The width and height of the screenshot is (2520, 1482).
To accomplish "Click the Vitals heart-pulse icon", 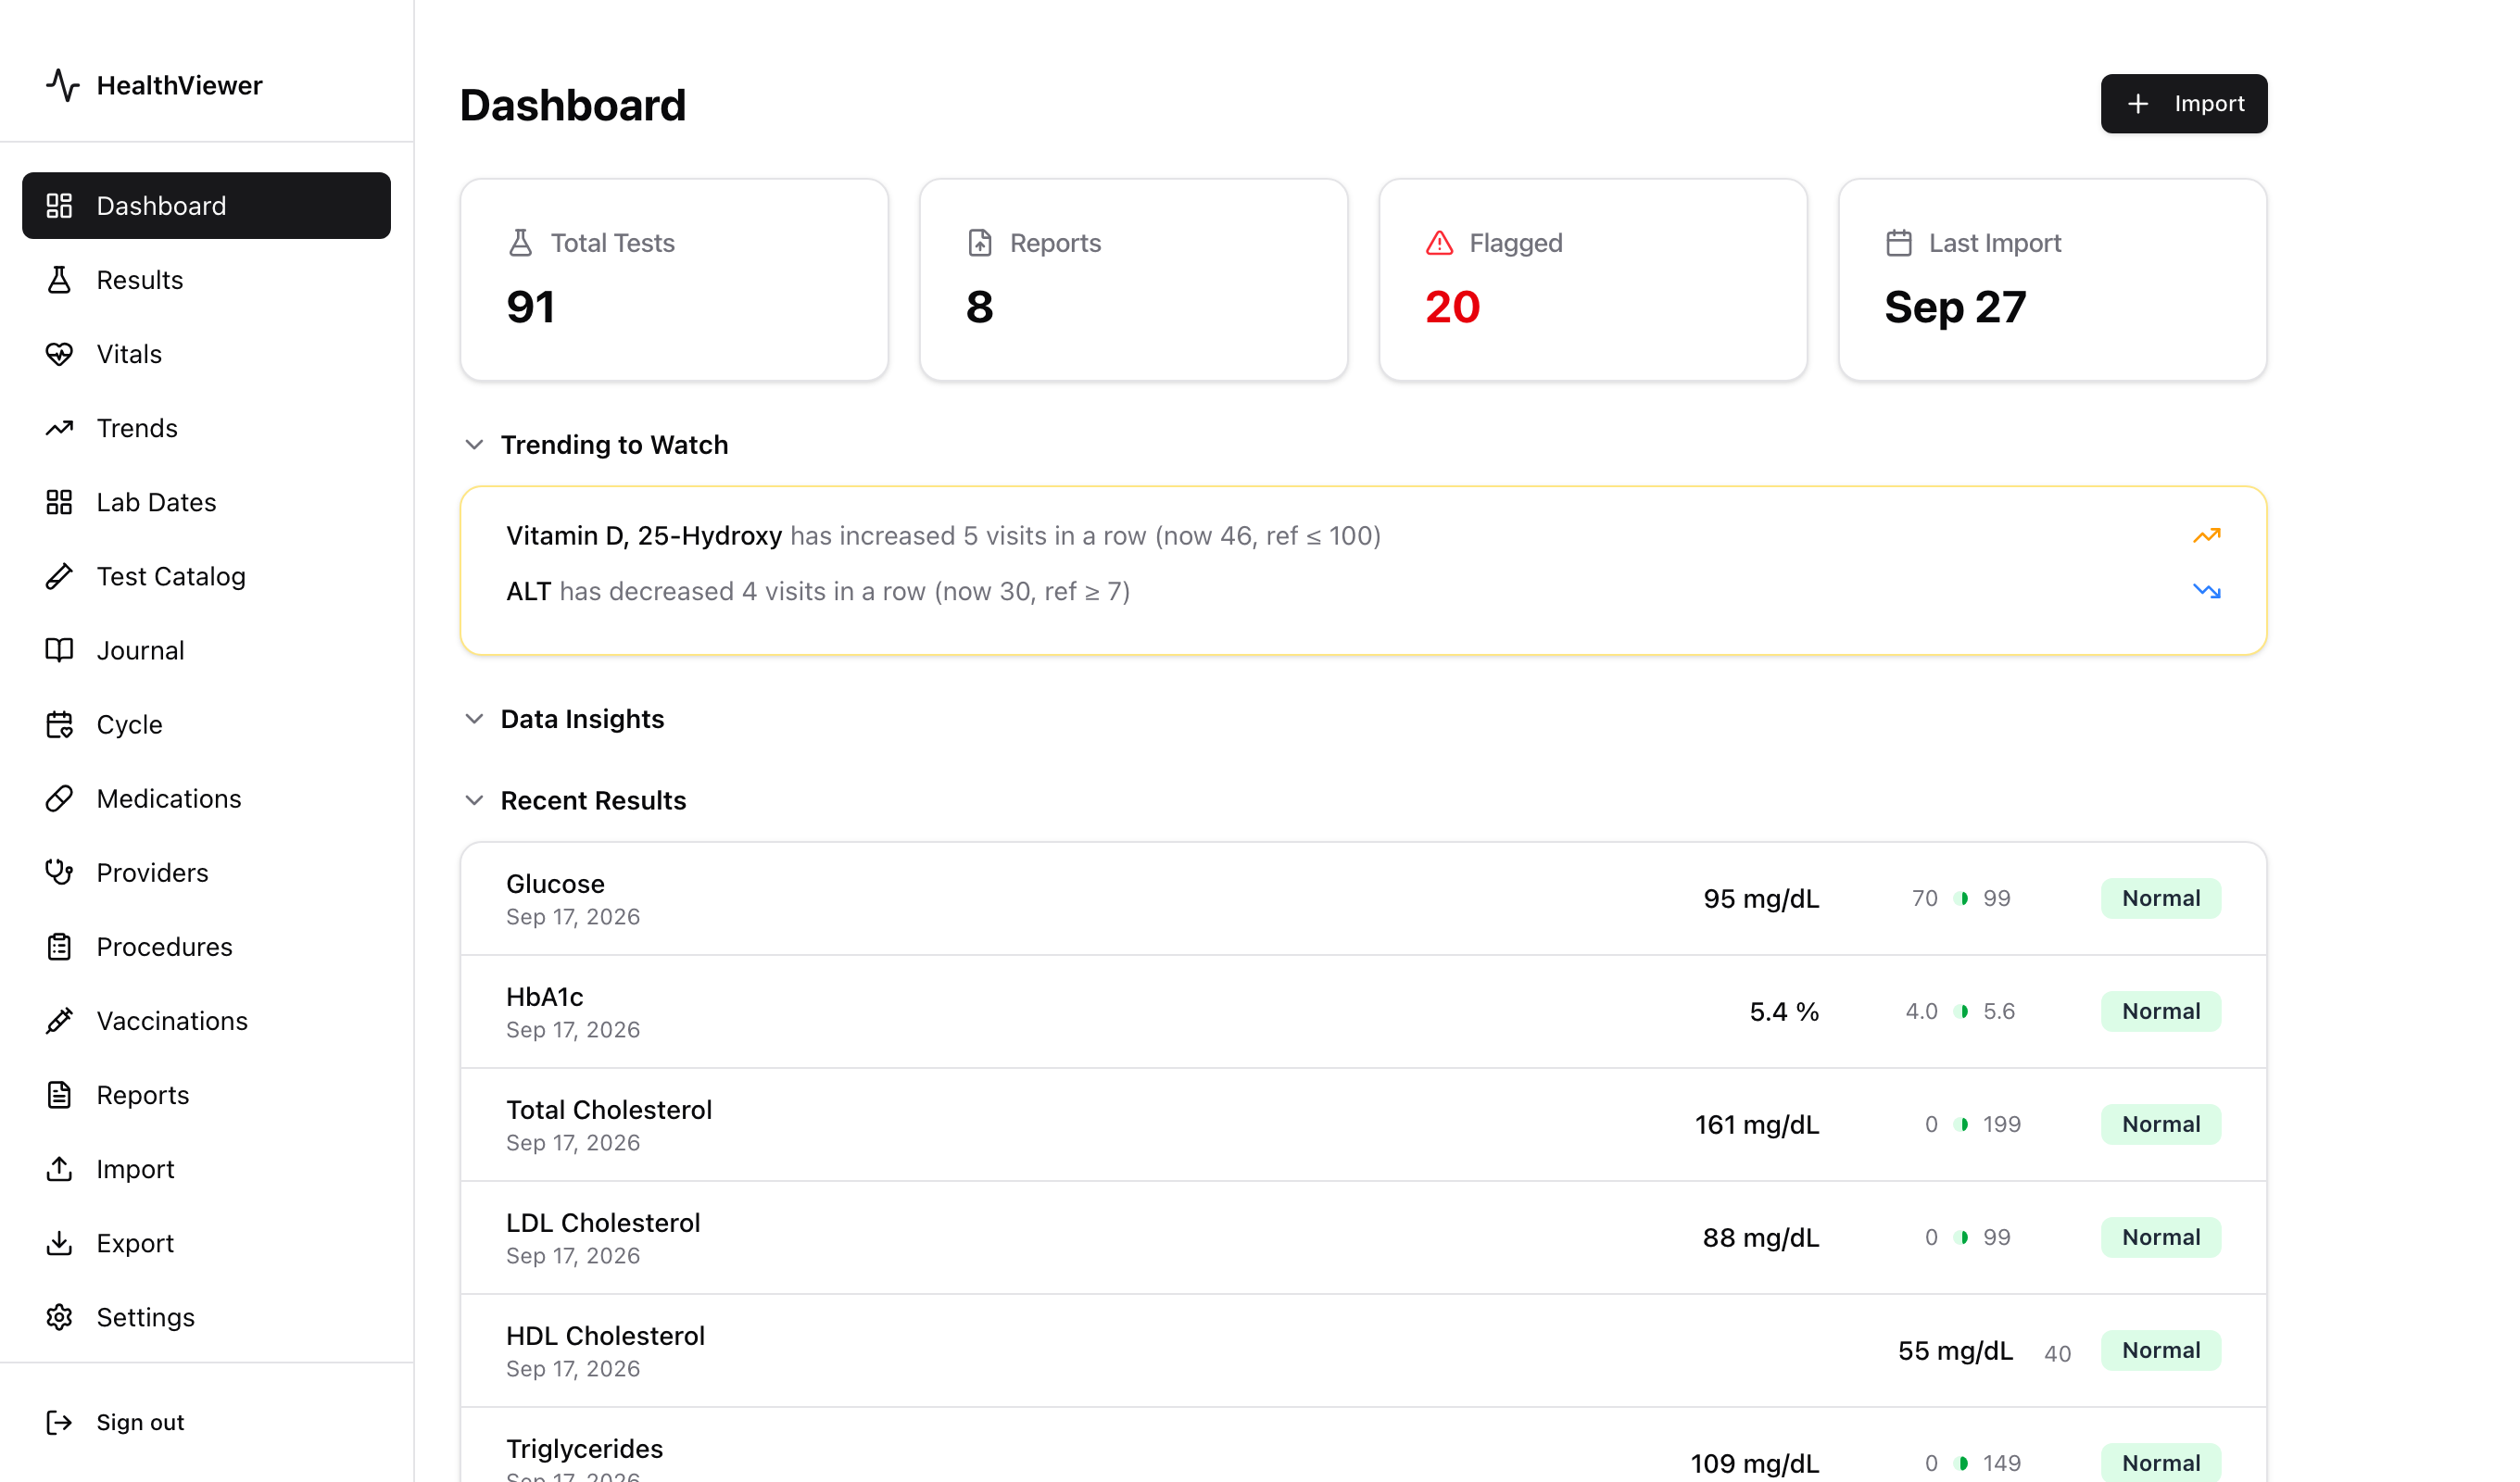I will tap(59, 354).
